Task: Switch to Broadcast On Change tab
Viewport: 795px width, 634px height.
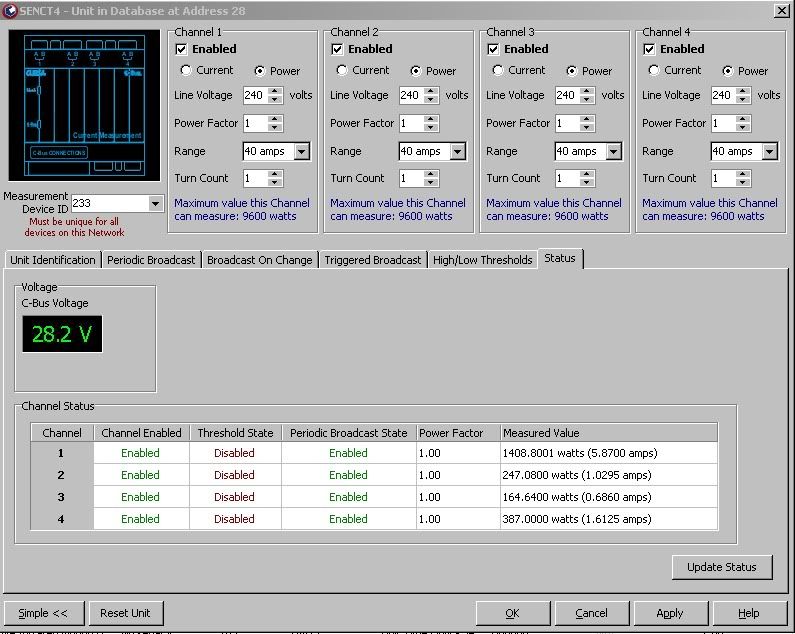Action: pyautogui.click(x=260, y=260)
